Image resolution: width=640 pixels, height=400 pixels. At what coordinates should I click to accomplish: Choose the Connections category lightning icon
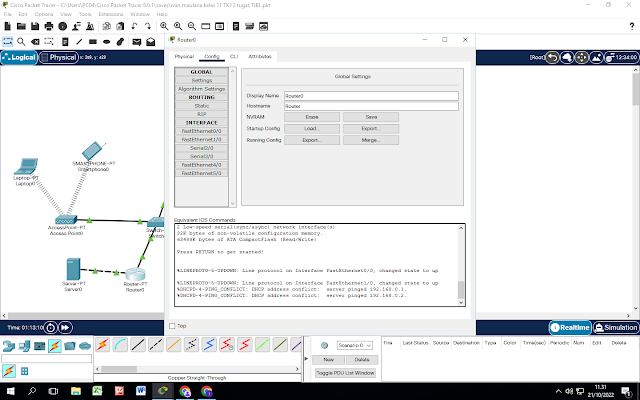[x=55, y=346]
